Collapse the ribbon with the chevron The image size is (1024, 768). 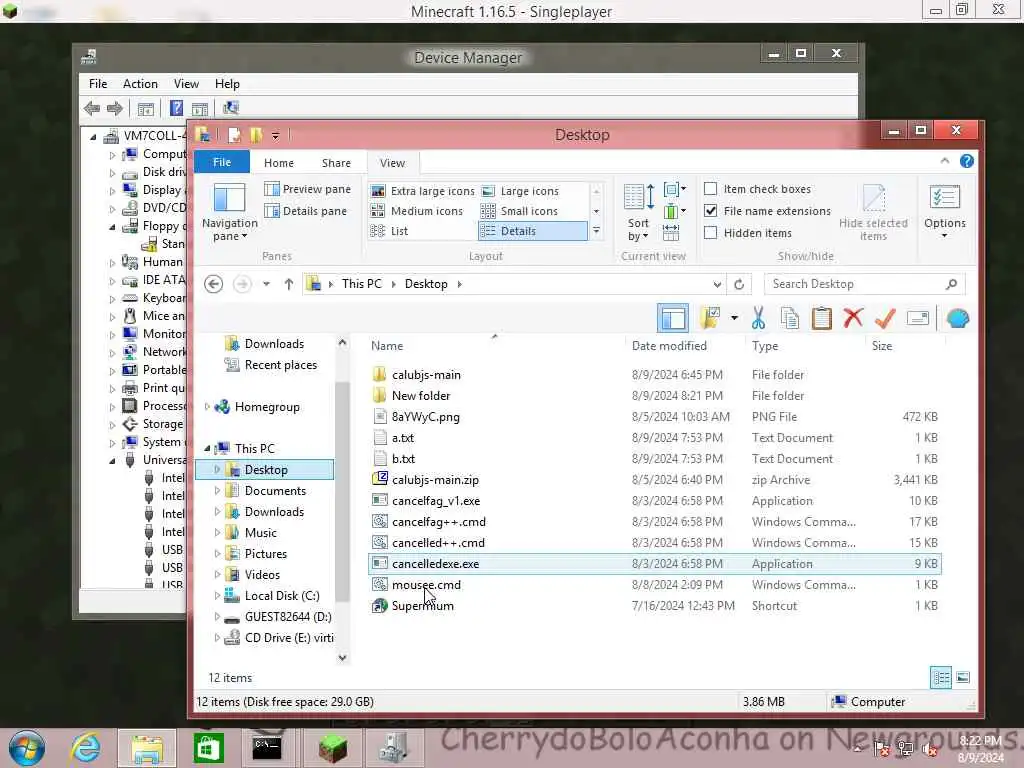pos(944,161)
